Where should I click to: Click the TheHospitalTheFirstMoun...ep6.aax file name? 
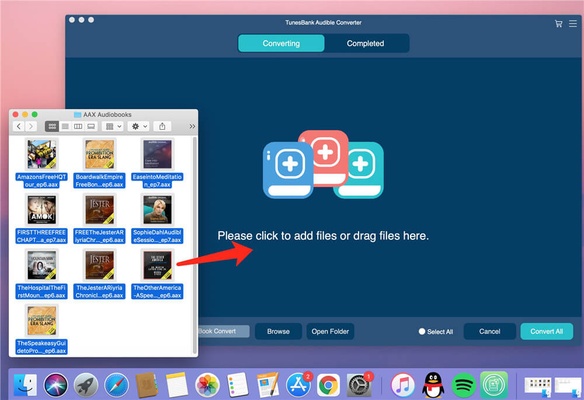[x=42, y=292]
